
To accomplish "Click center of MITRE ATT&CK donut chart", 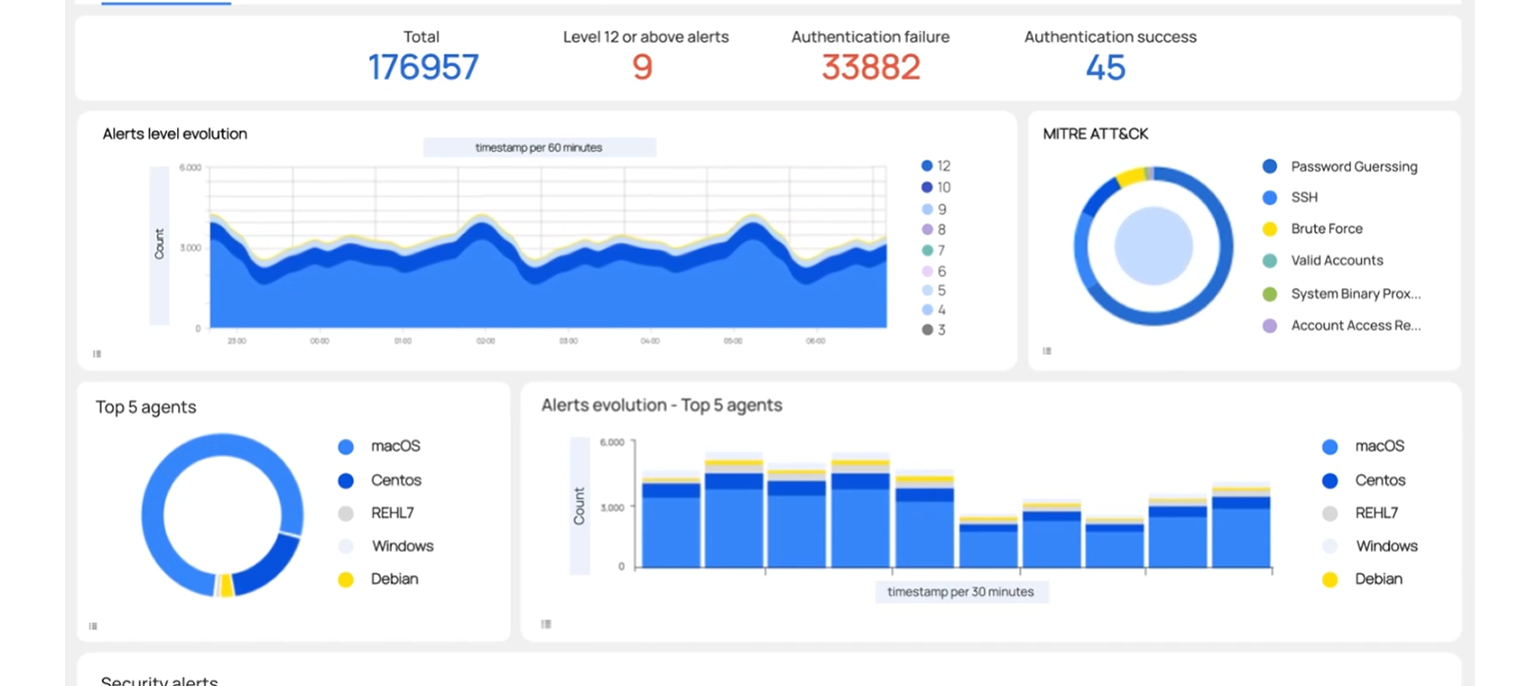I will point(1153,246).
